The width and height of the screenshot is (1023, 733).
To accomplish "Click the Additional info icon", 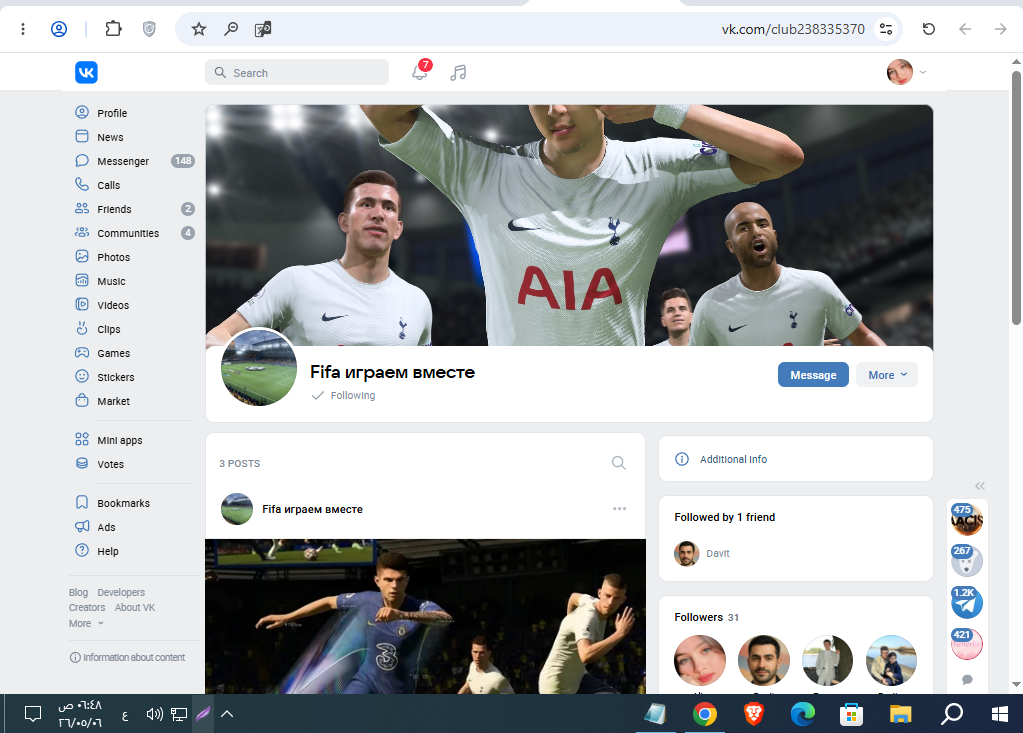I will coord(682,459).
